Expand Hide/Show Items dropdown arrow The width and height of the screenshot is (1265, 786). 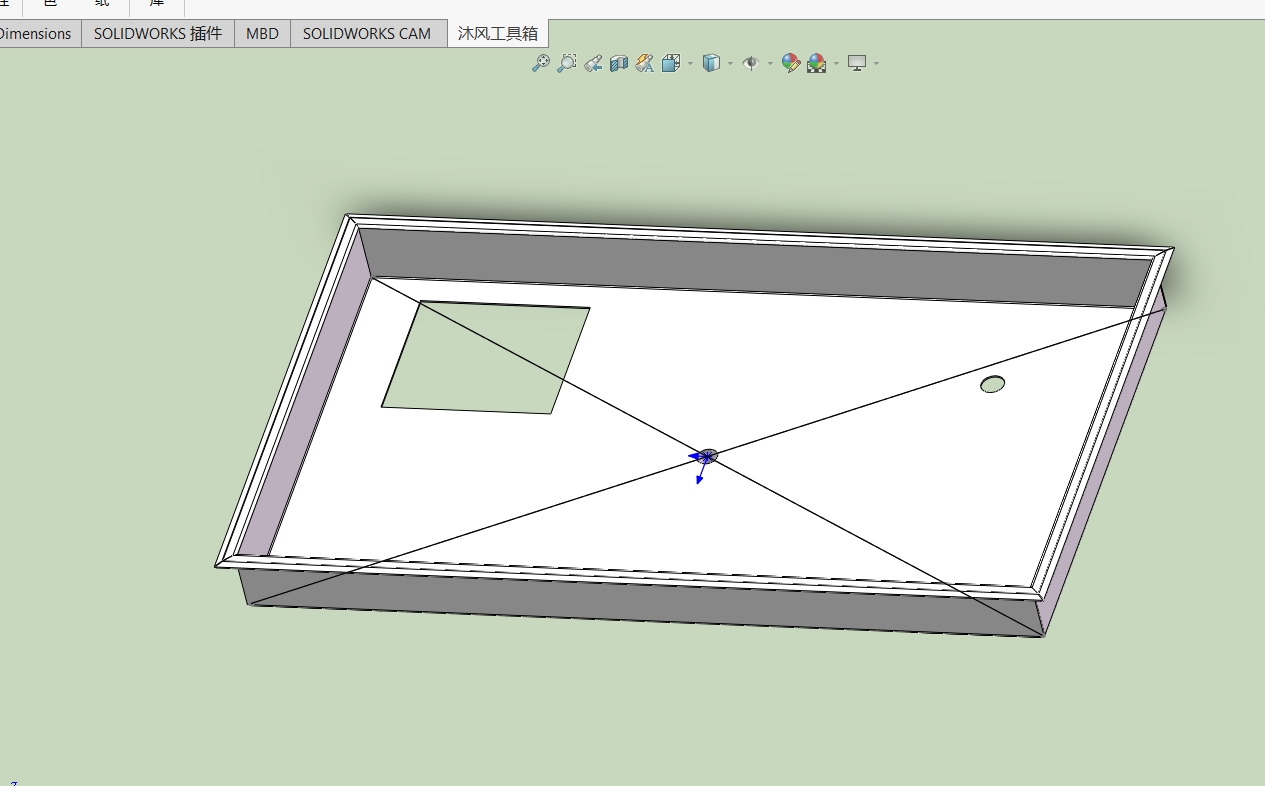click(x=770, y=63)
